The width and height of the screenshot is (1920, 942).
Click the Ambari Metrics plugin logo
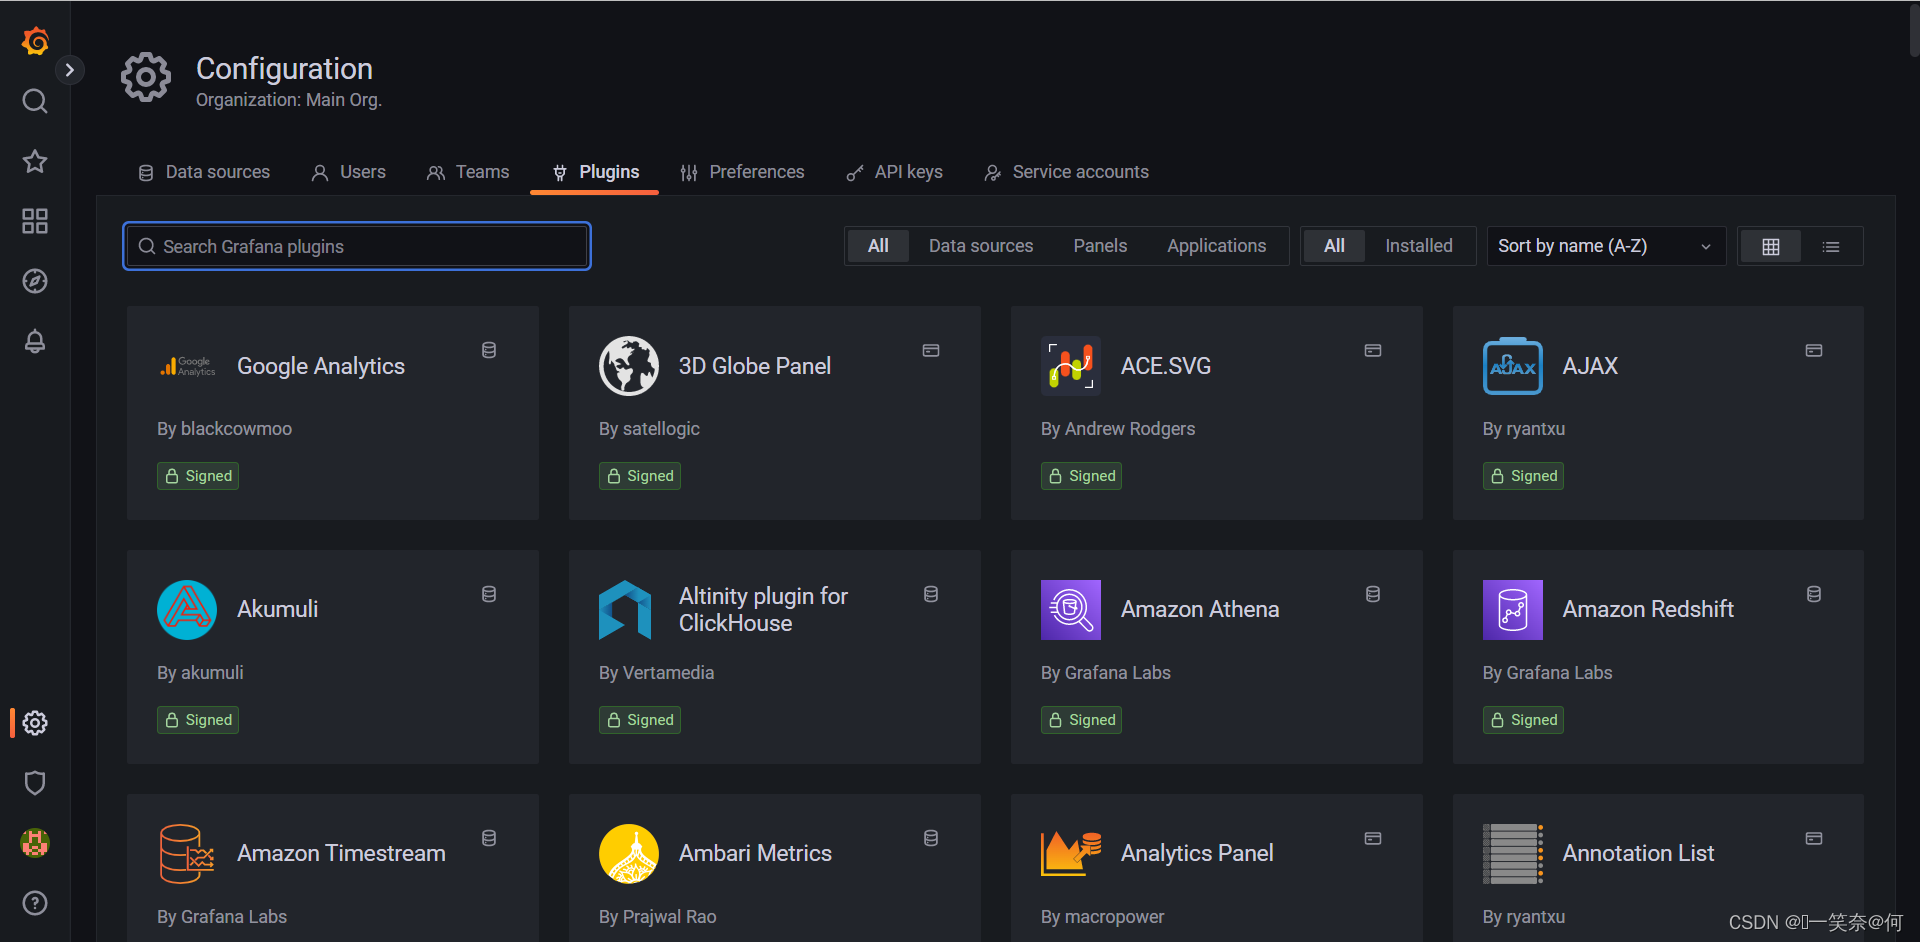629,854
